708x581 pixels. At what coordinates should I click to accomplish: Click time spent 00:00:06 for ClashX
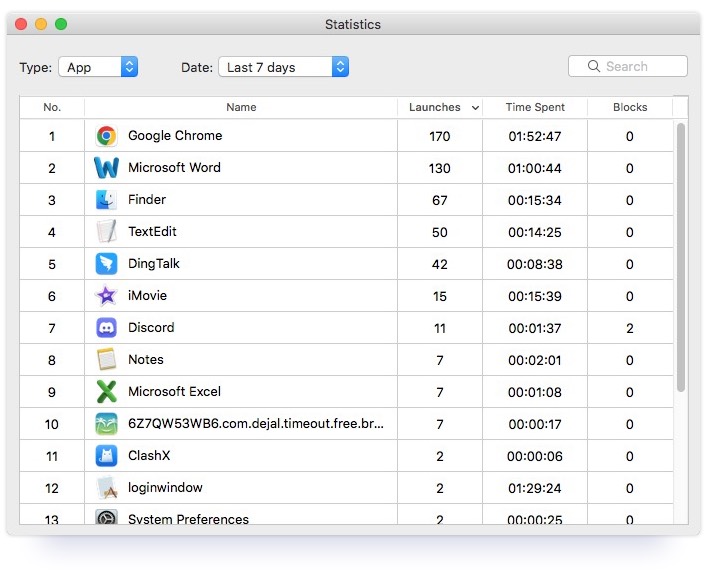coord(535,457)
